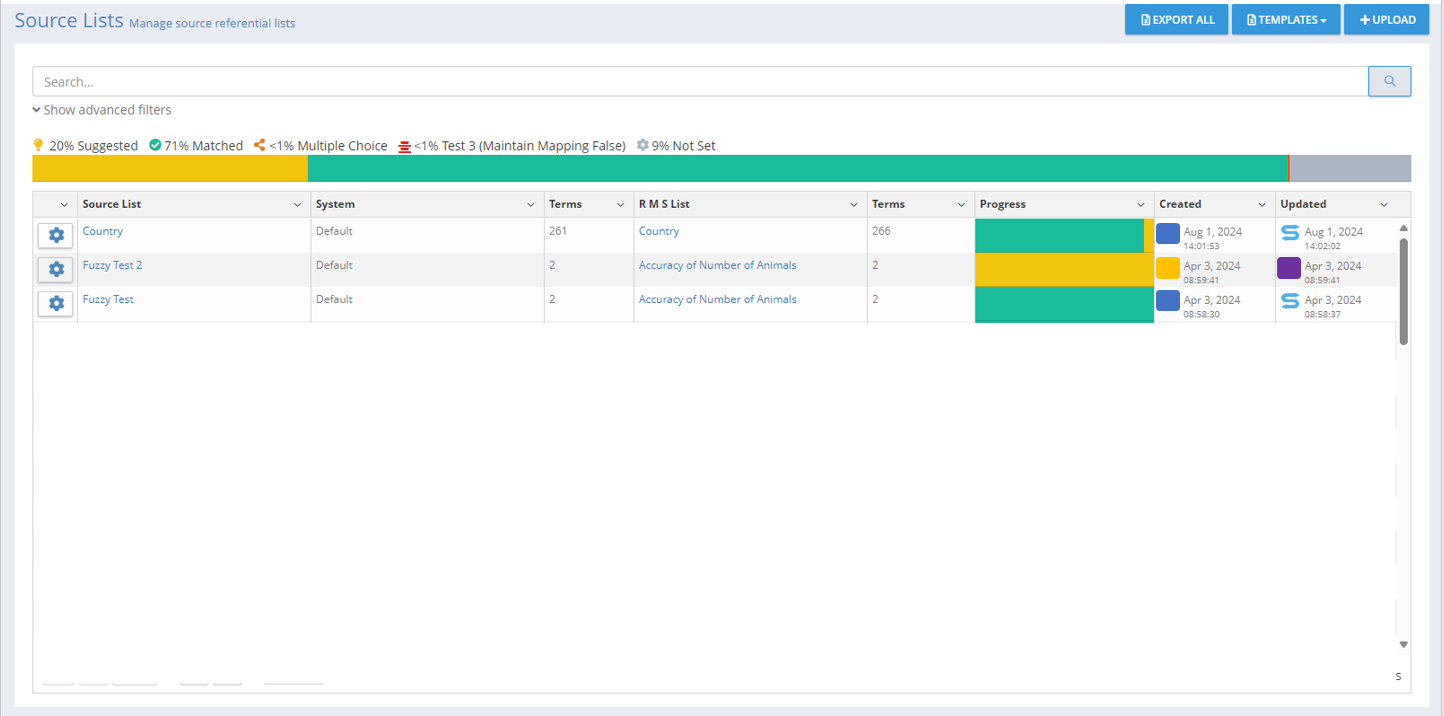Open the gear settings for Fuzzy Test 2
Image resolution: width=1444 pixels, height=716 pixels.
point(56,270)
